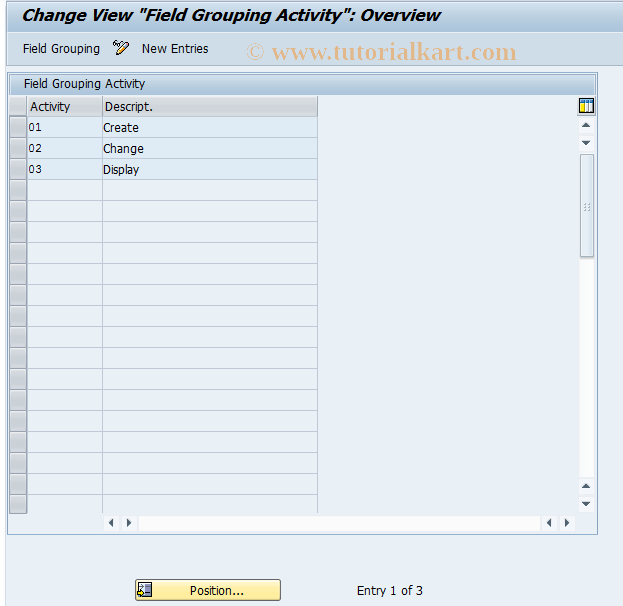
Task: Click the select-all rows header box
Action: [x=18, y=106]
